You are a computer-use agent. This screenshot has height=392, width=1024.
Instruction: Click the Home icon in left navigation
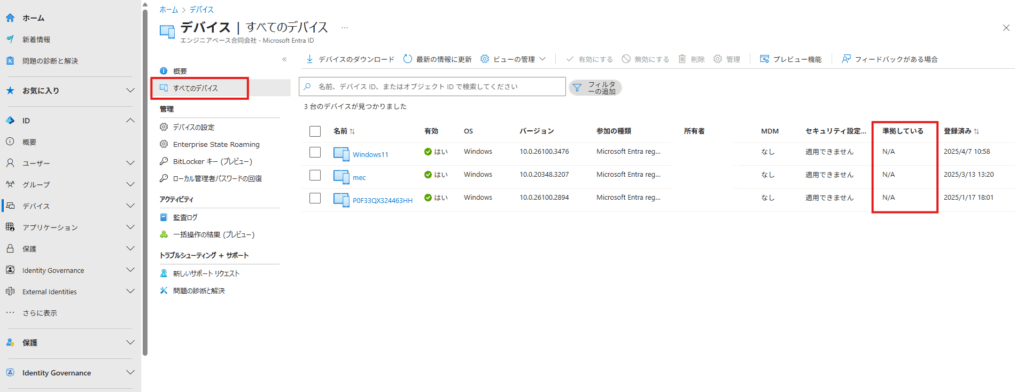pos(10,18)
